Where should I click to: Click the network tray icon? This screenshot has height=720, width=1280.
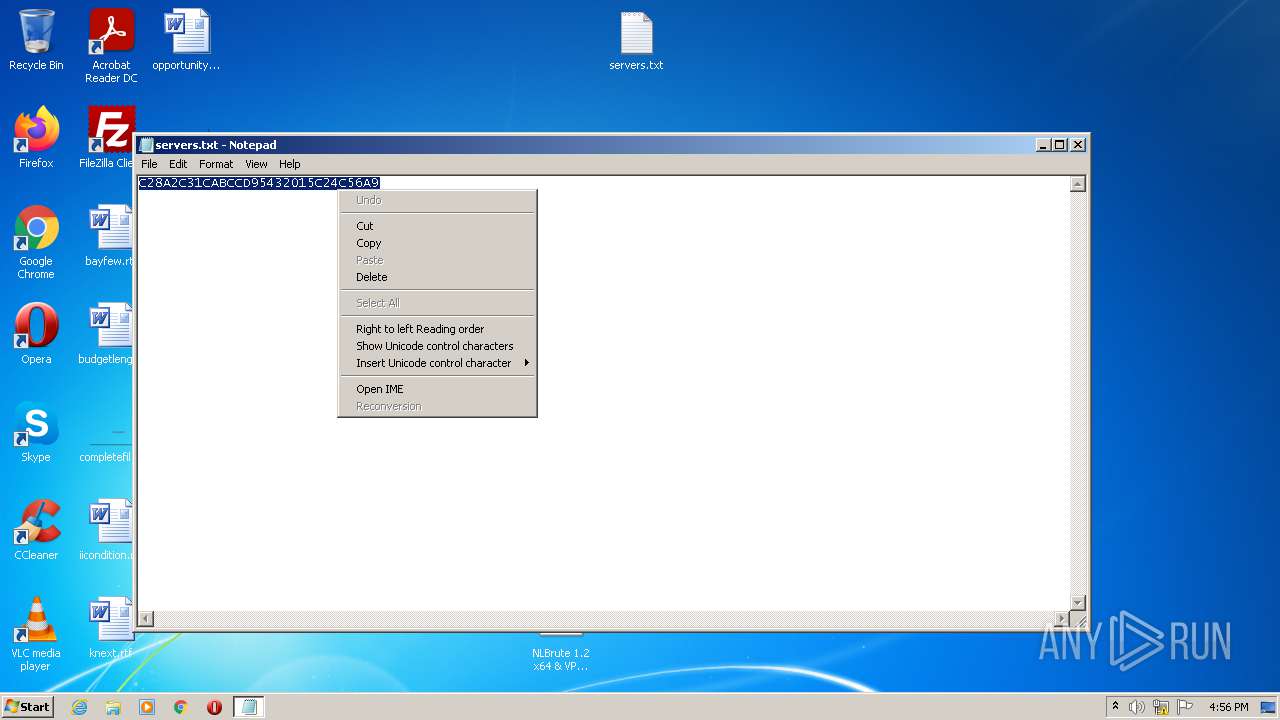click(1161, 707)
